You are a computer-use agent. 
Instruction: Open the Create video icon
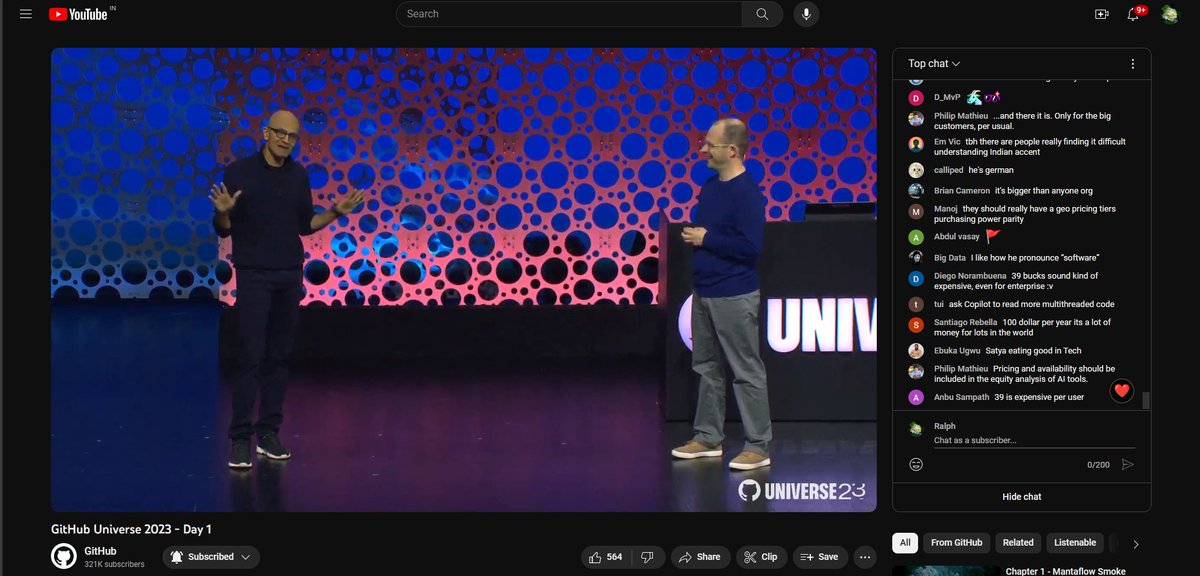click(1101, 14)
